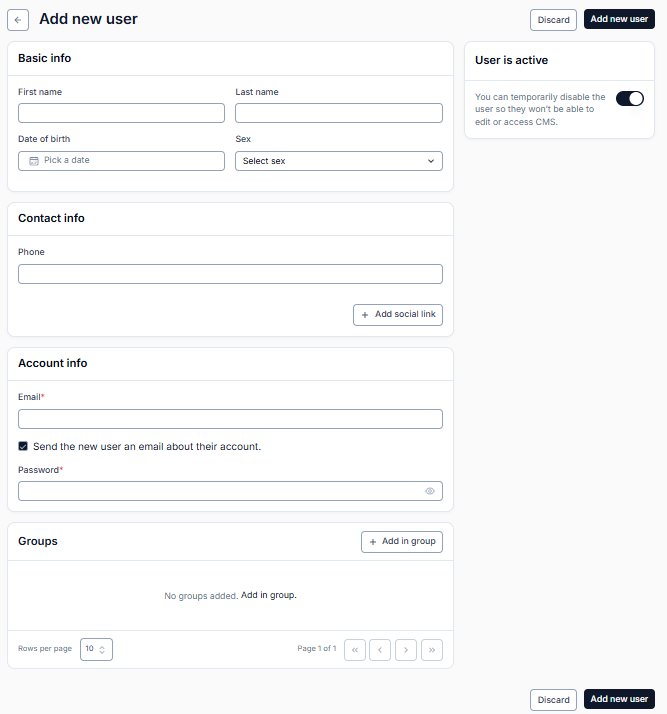This screenshot has width=667, height=714.
Task: Click bottom Add new user button
Action: [x=619, y=699]
